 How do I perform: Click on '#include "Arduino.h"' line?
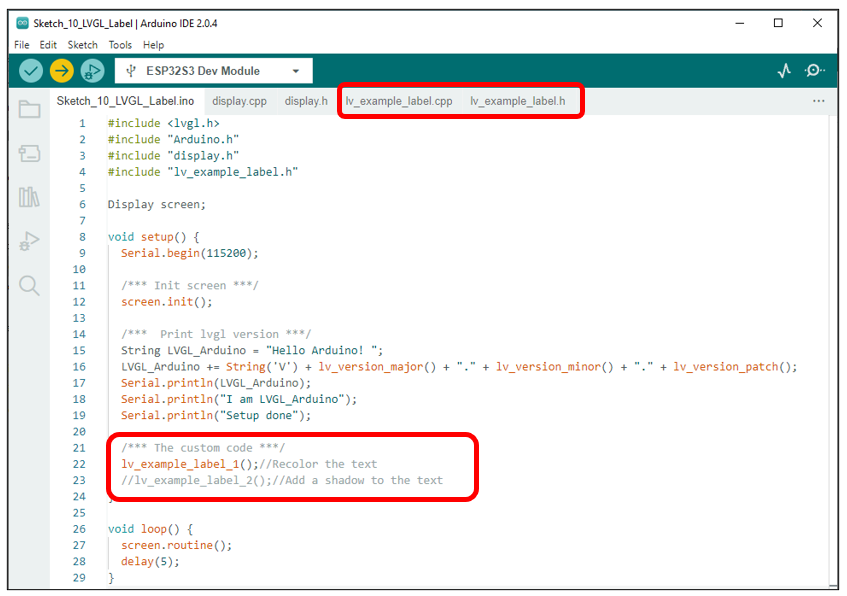coord(173,139)
